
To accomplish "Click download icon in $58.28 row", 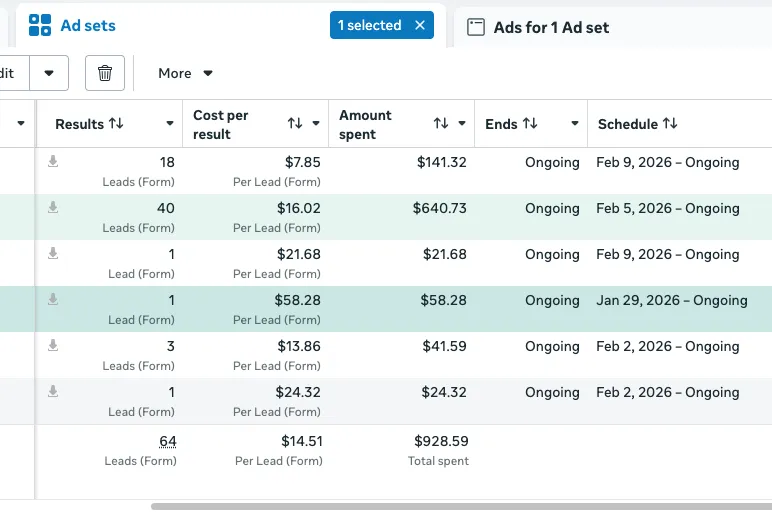I will [x=53, y=299].
